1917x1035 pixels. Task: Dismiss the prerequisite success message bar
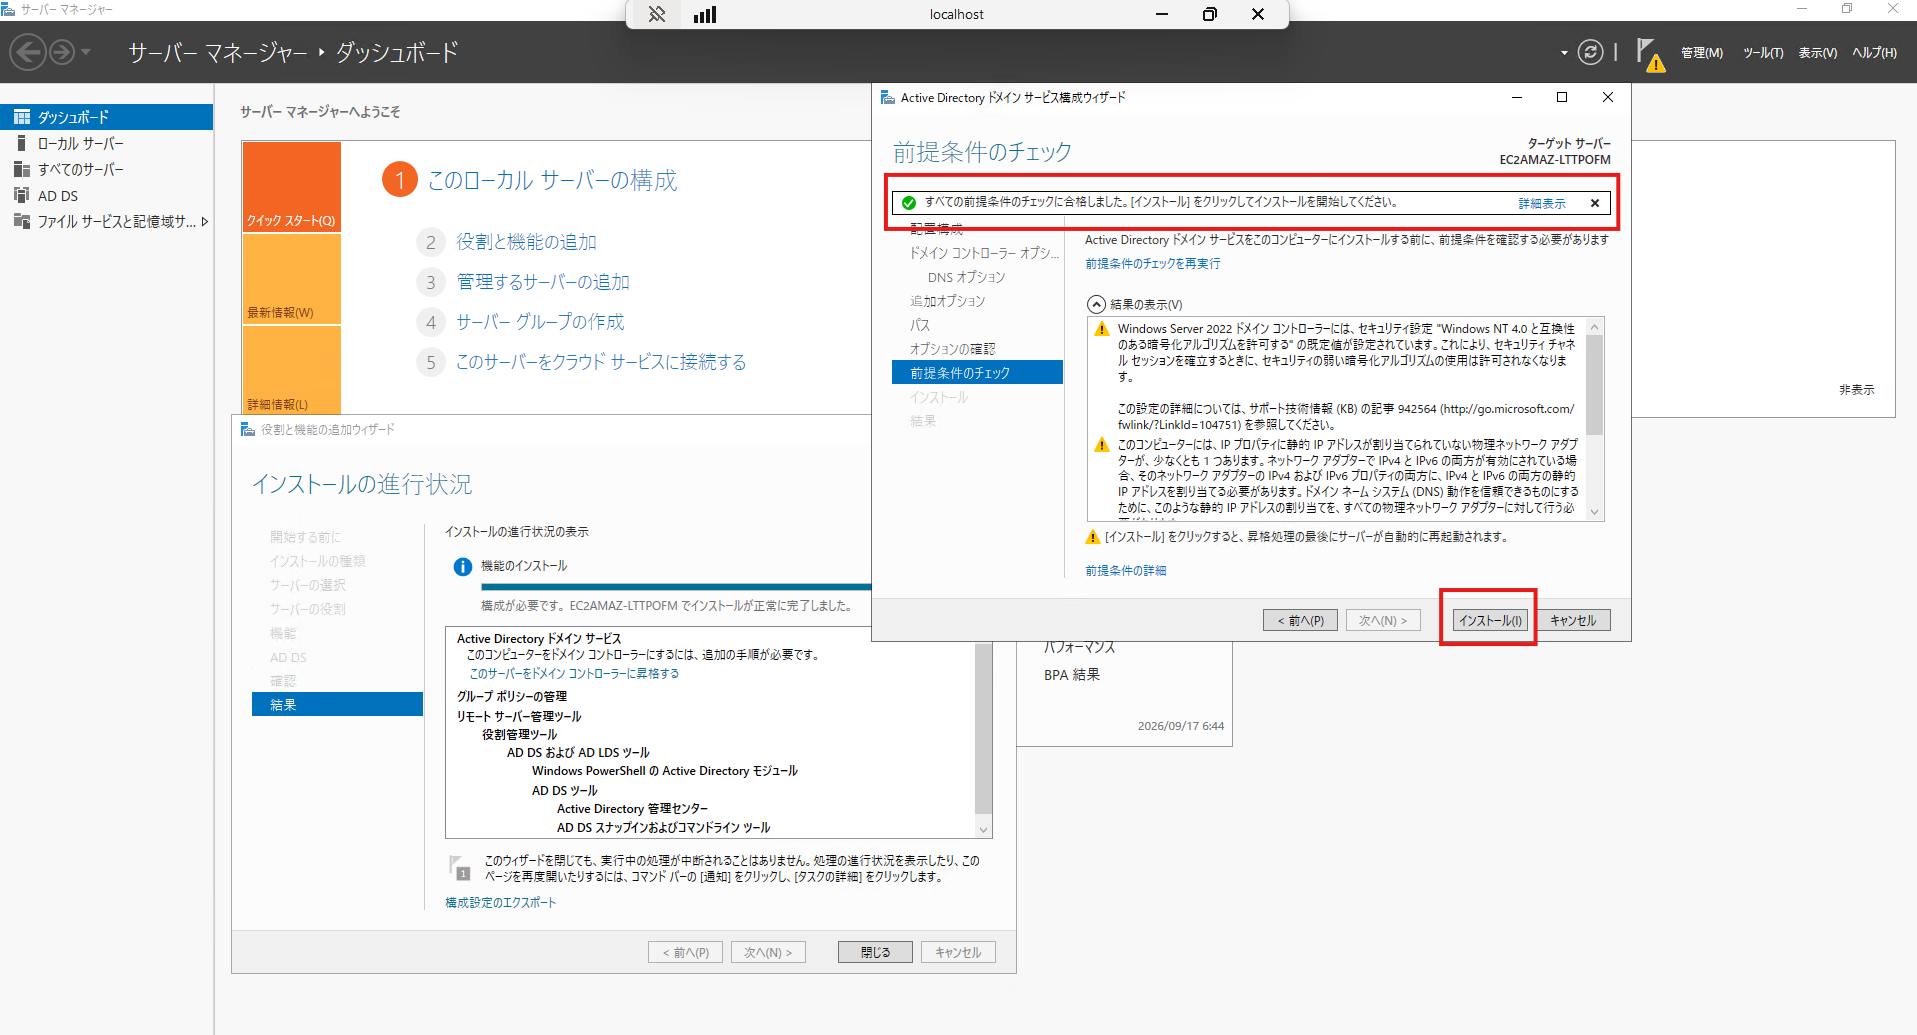[x=1595, y=203]
